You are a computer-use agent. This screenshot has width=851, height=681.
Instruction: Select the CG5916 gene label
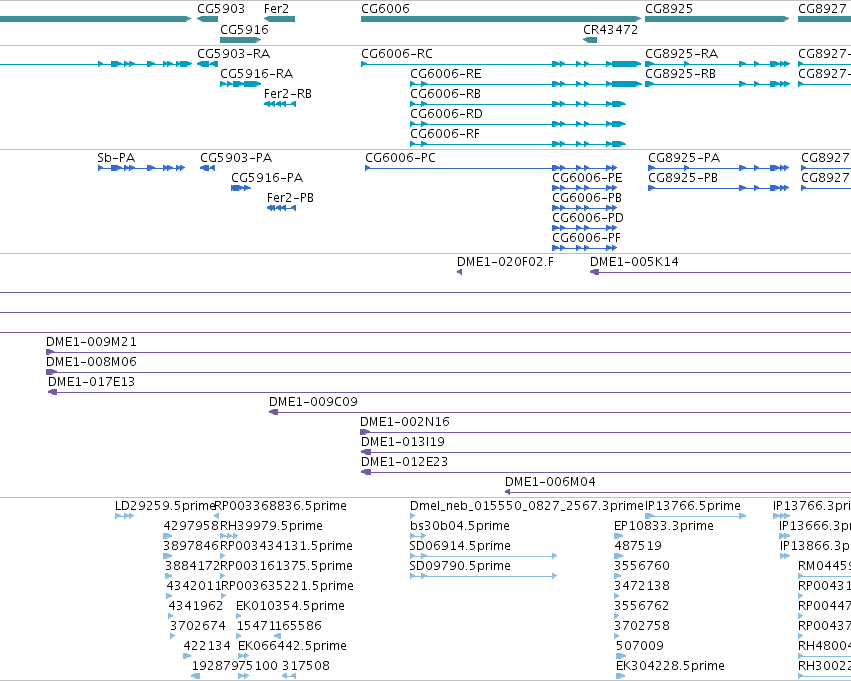(244, 29)
